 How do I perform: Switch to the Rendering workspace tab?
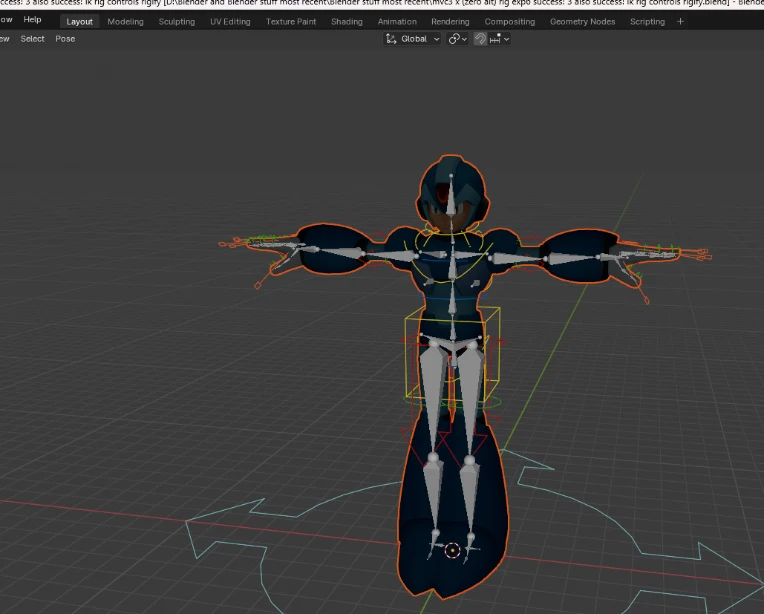tap(450, 21)
